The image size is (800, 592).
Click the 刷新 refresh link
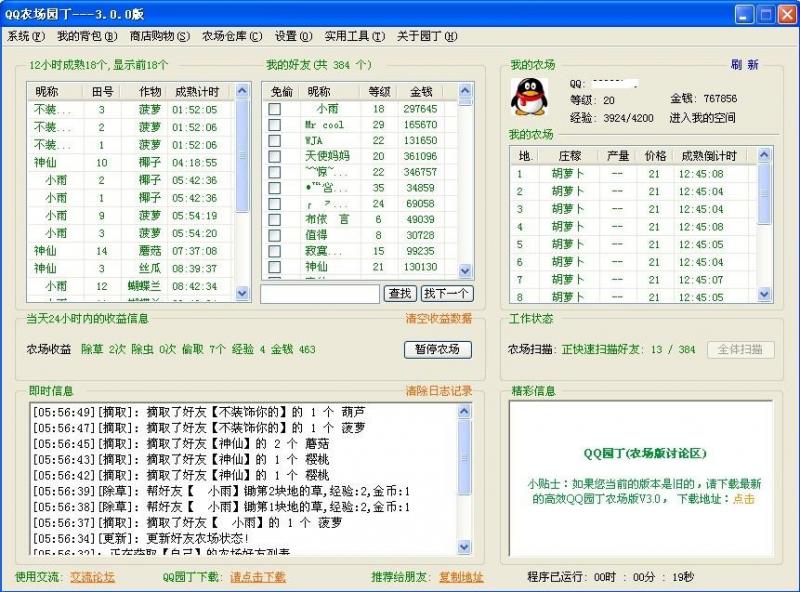(x=744, y=65)
